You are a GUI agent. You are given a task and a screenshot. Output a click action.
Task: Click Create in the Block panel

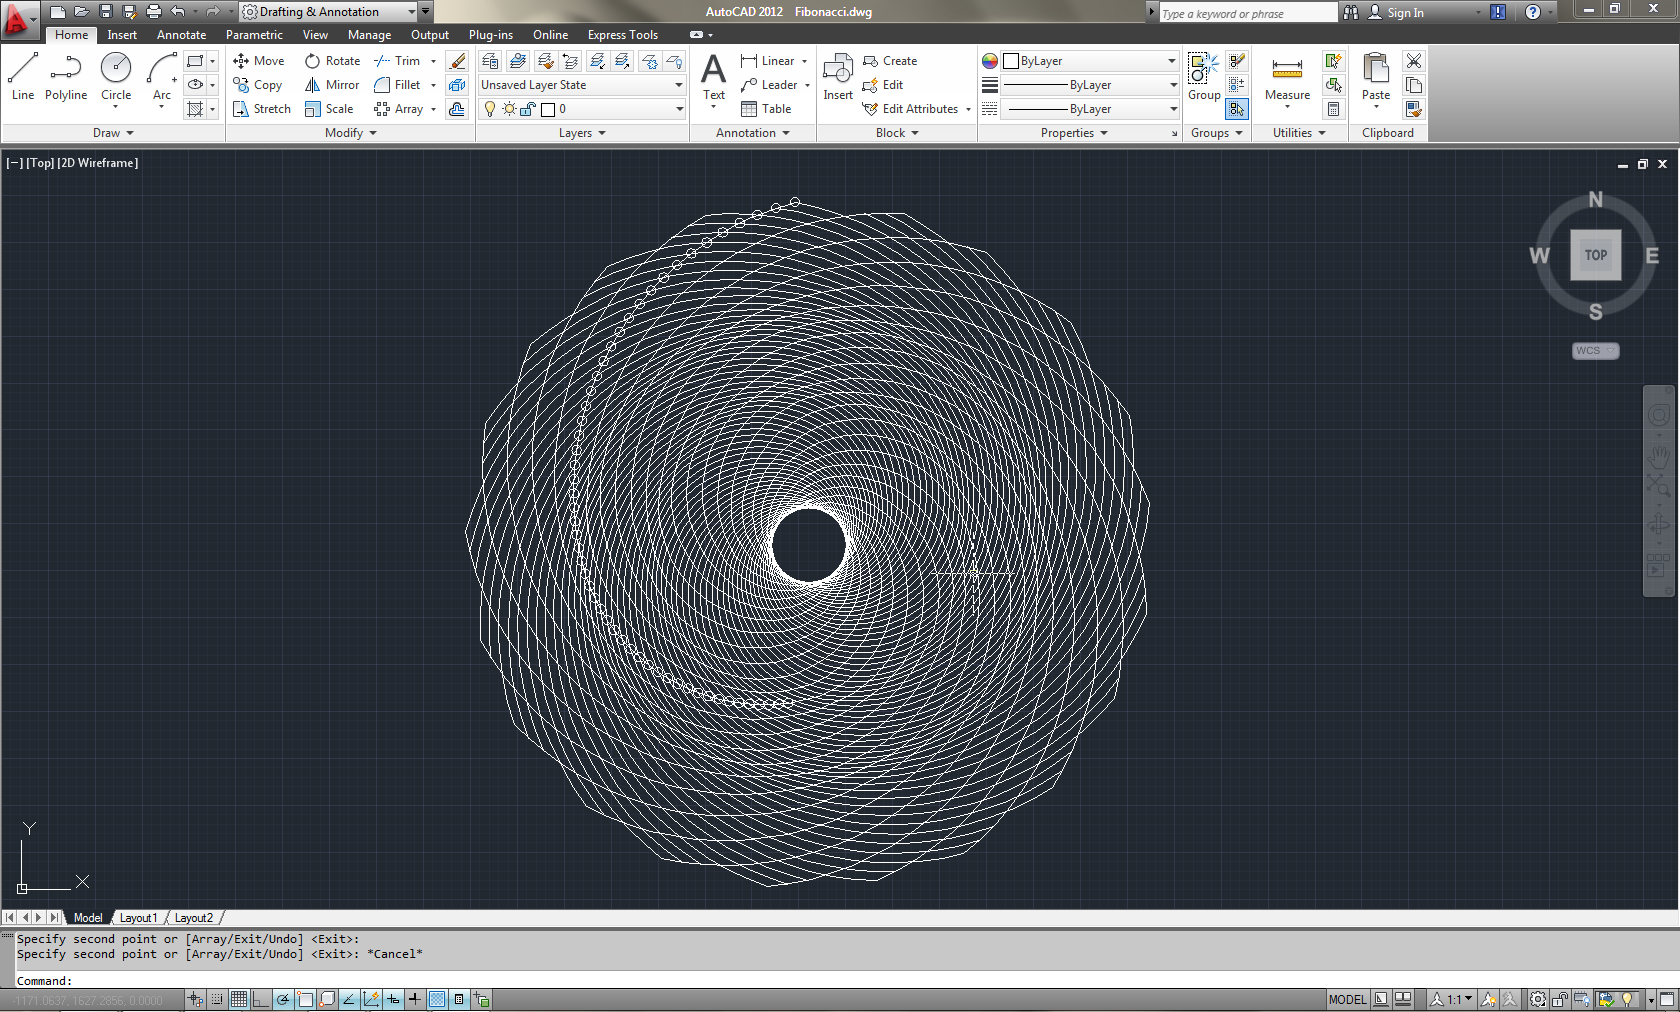point(889,61)
